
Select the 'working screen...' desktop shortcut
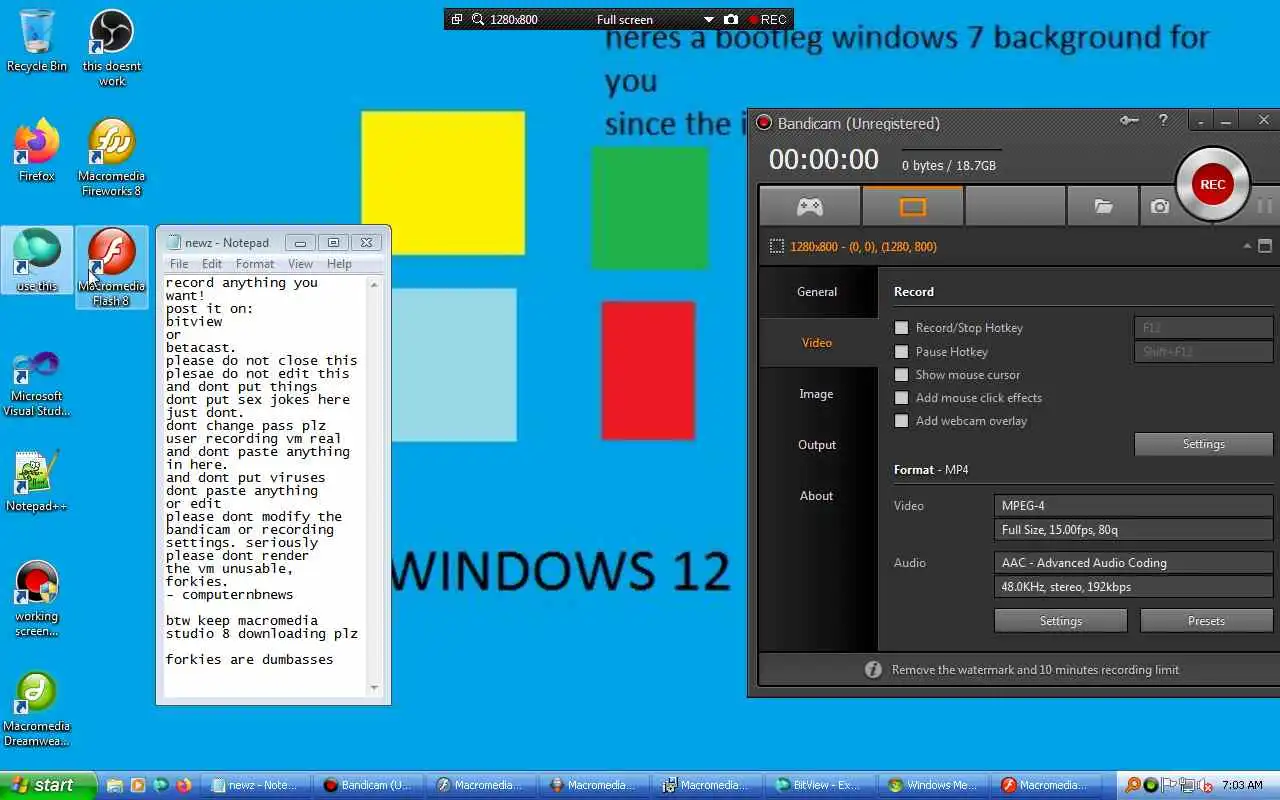37,598
